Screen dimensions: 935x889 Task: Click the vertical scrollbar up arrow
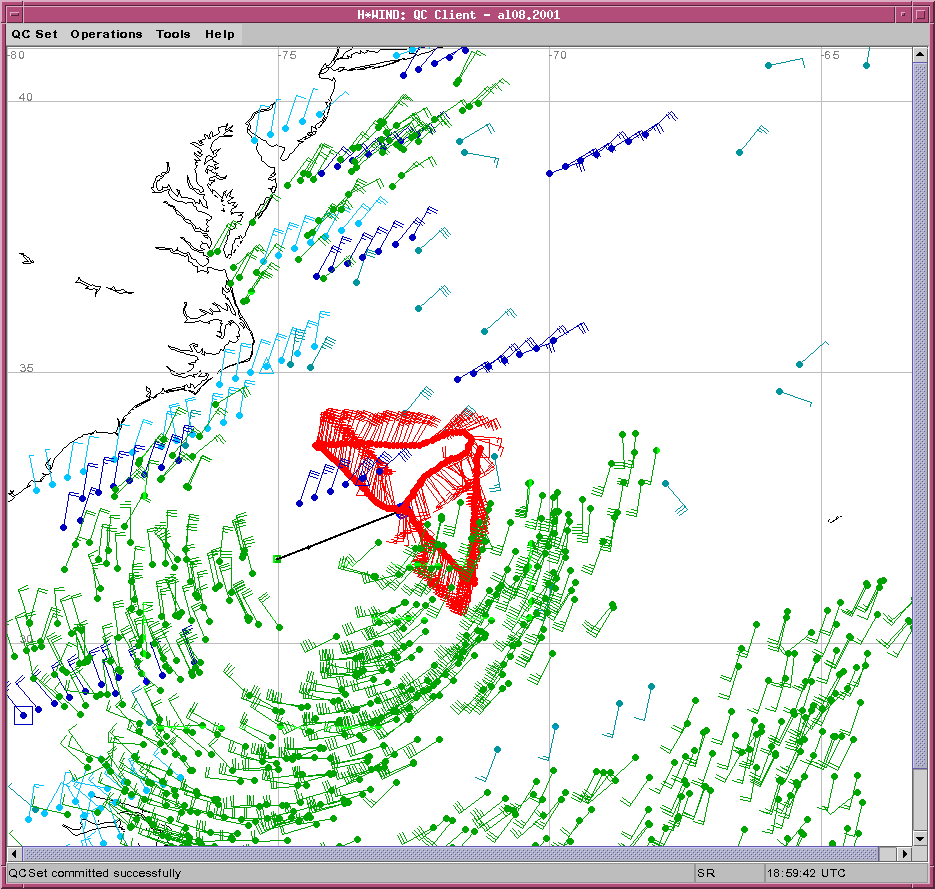tap(920, 55)
